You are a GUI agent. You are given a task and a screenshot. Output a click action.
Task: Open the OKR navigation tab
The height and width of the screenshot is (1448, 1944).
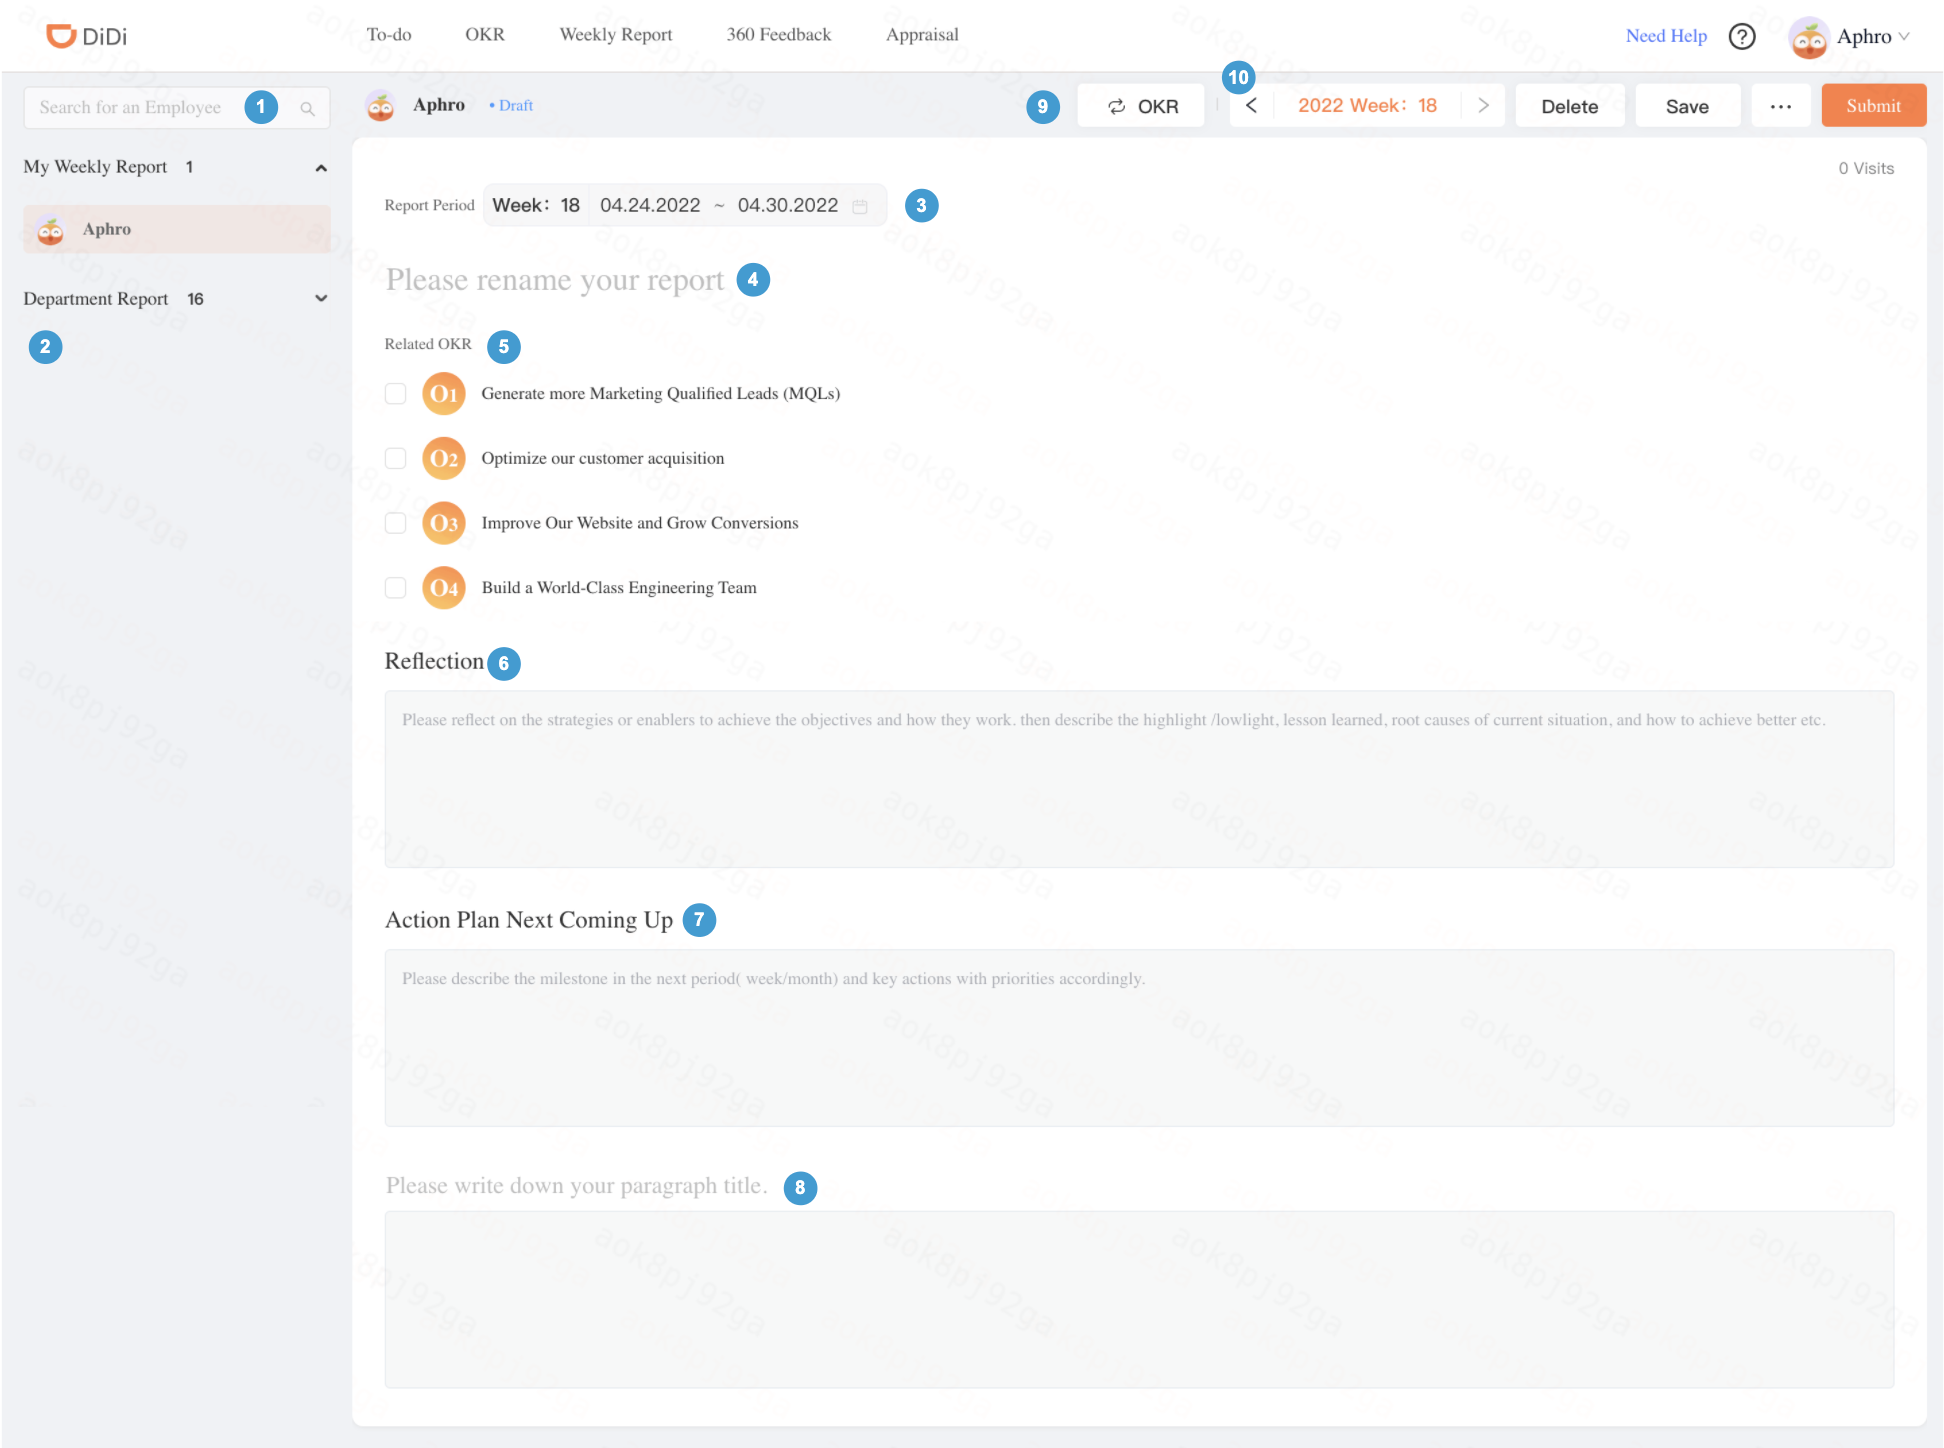tap(485, 34)
